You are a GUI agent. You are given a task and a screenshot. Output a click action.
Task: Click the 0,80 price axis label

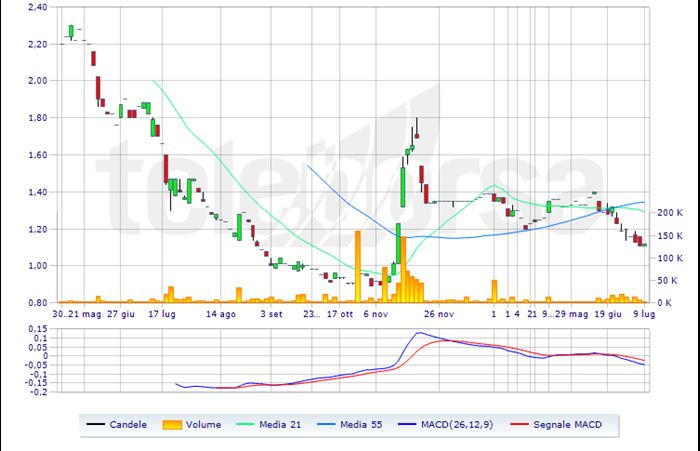coord(37,303)
